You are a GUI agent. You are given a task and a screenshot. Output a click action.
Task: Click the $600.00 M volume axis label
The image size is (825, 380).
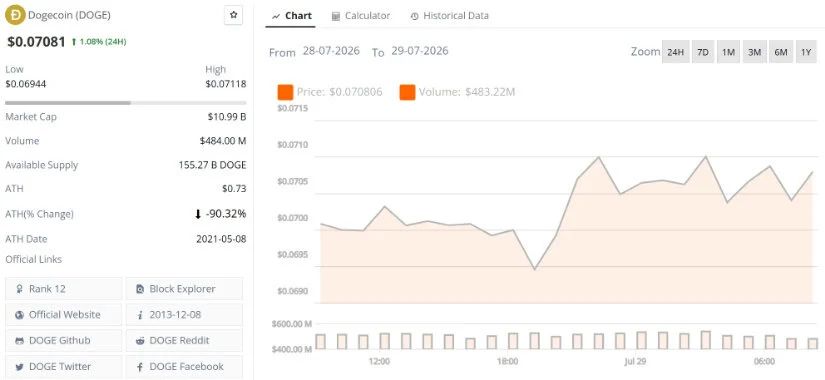[x=291, y=324]
